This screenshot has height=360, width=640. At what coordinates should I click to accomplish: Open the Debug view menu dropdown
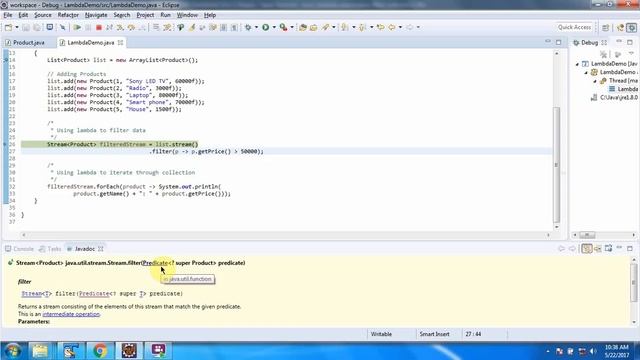tap(631, 54)
